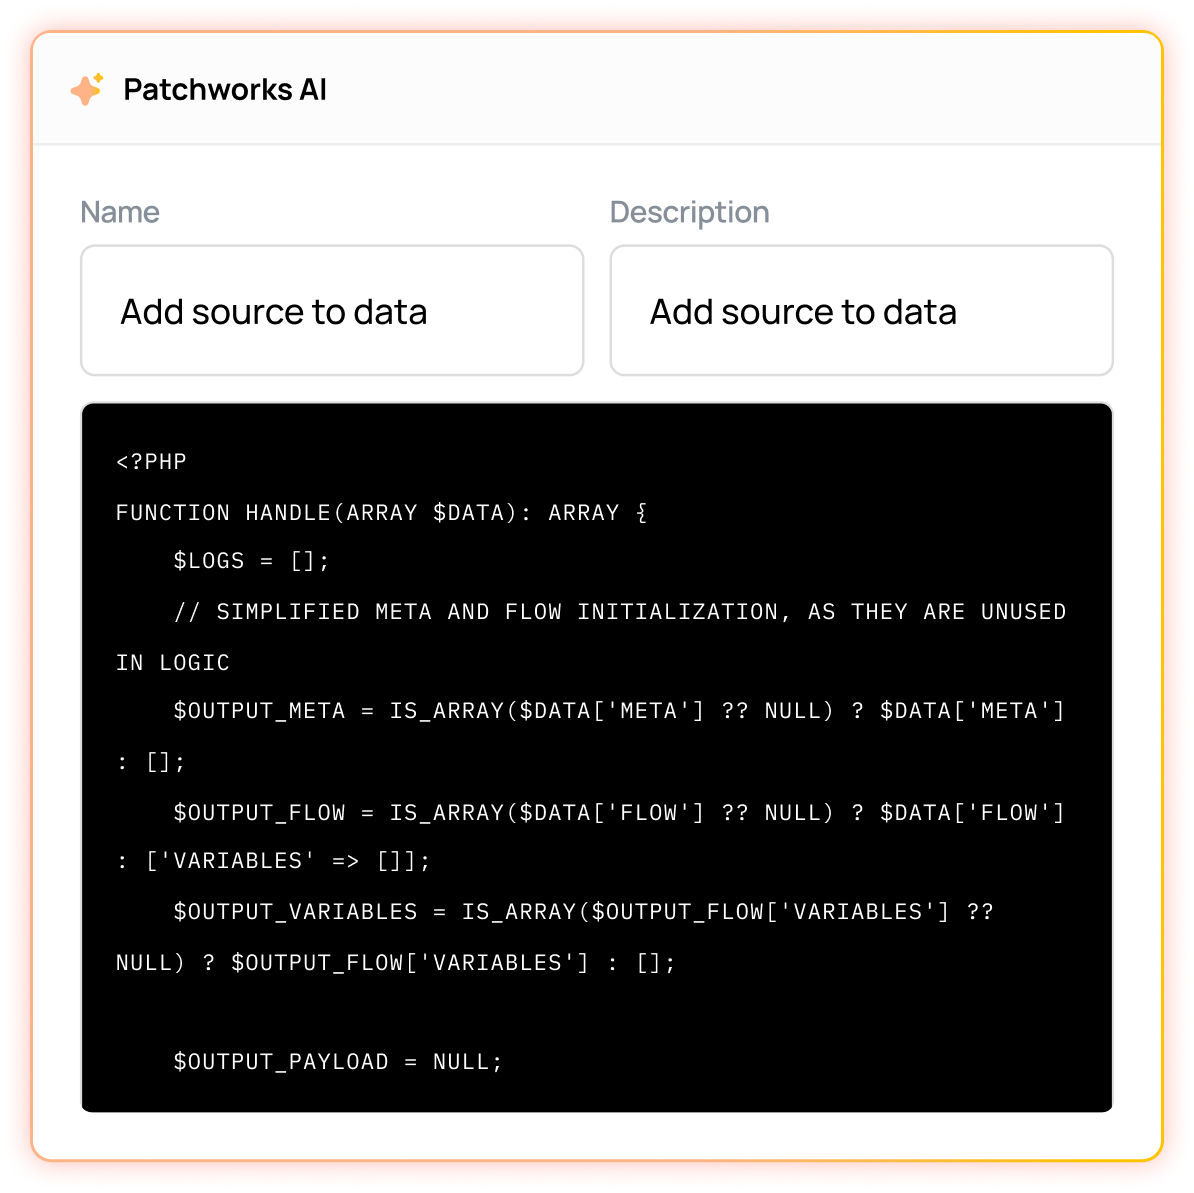The image size is (1194, 1193).
Task: Click the IN LOGIC comment continuation line
Action: tap(172, 662)
